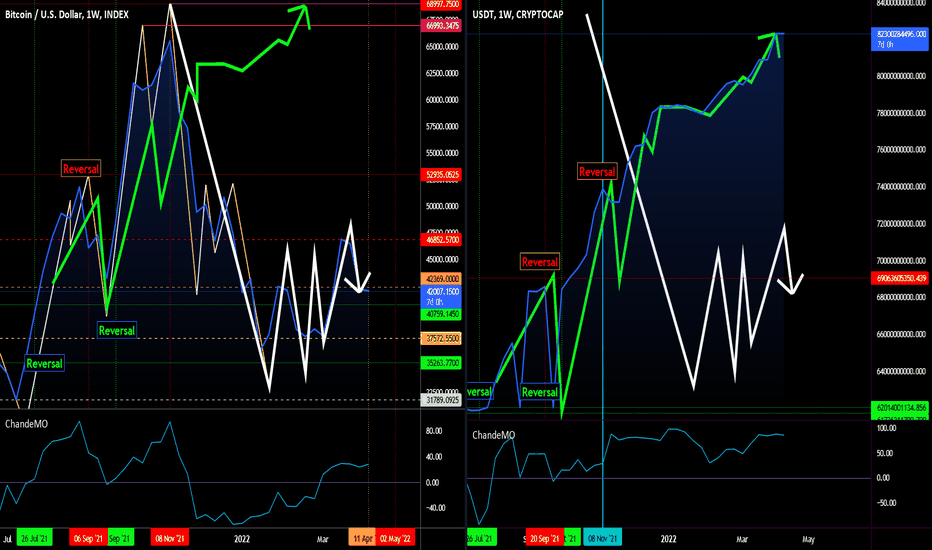The height and width of the screenshot is (550, 932).
Task: Click the 76000000000.000 USDT axis value
Action: (x=902, y=150)
